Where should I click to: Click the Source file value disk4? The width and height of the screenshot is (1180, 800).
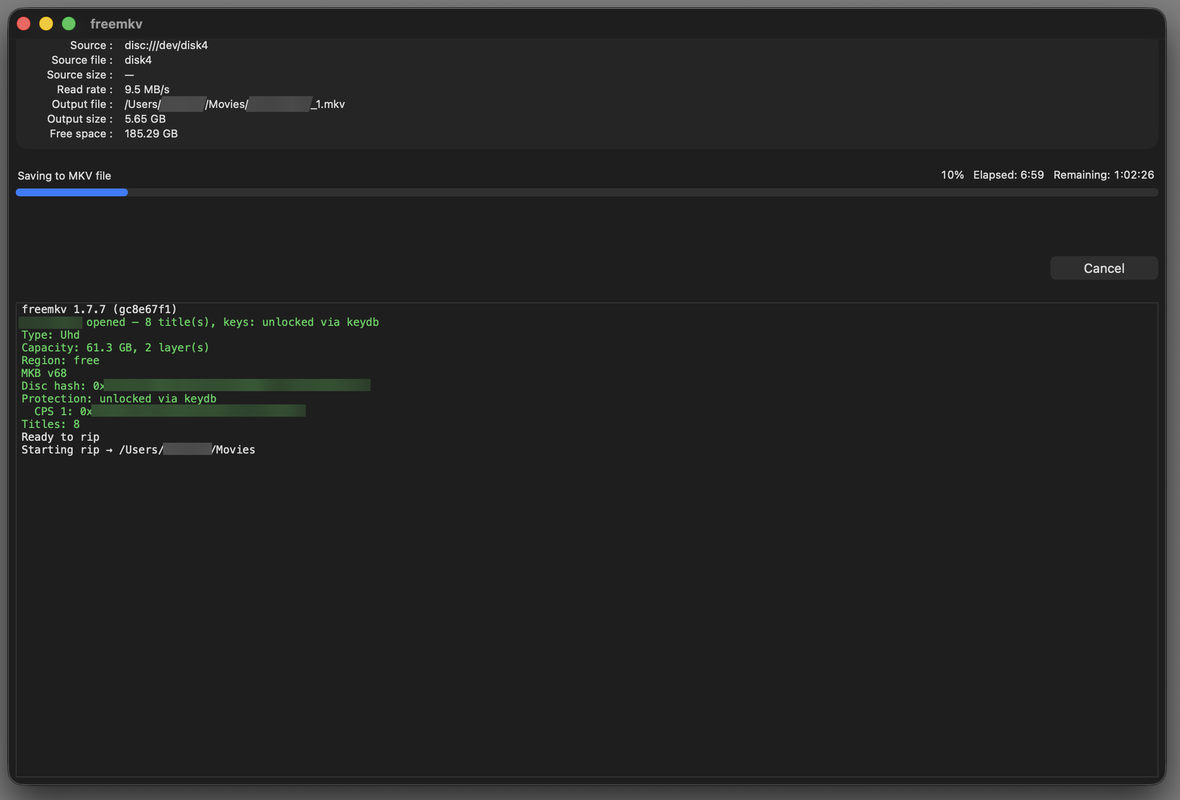click(138, 59)
